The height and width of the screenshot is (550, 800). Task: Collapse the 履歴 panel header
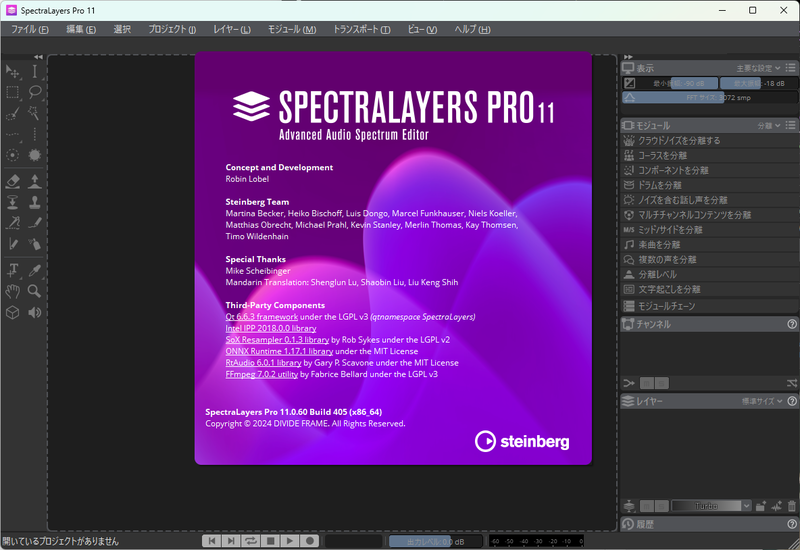pyautogui.click(x=710, y=524)
